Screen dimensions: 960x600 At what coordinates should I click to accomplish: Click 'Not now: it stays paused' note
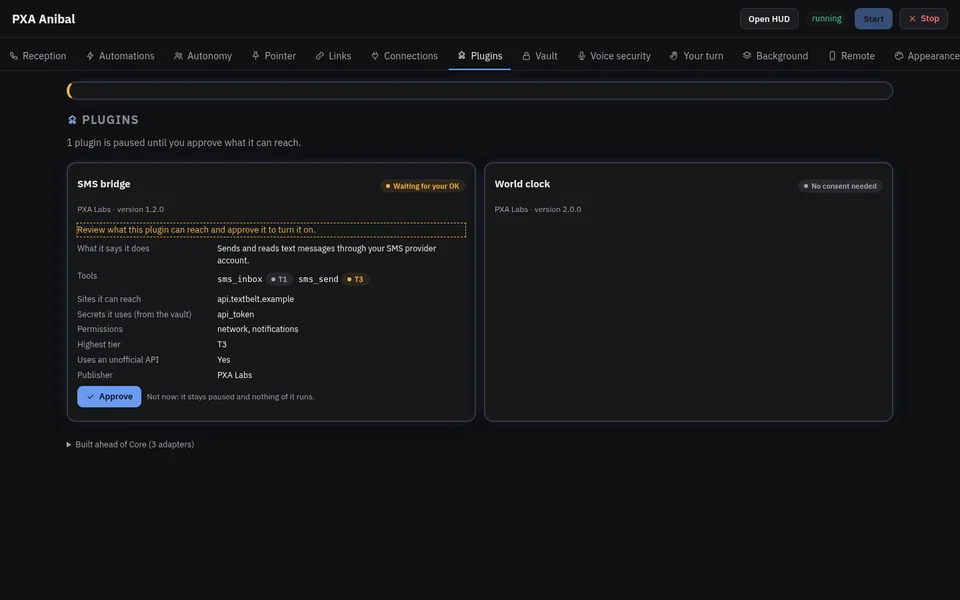[230, 397]
